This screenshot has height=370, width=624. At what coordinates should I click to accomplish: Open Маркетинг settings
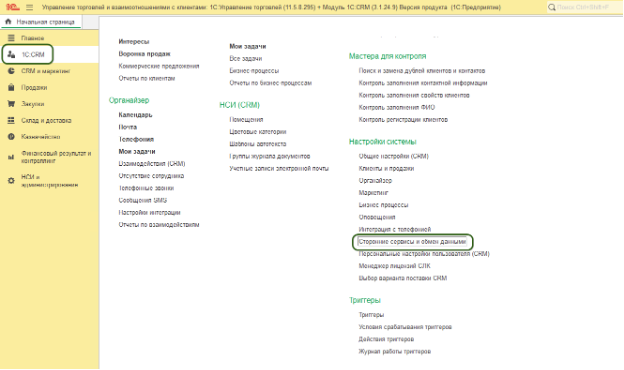[x=373, y=193]
